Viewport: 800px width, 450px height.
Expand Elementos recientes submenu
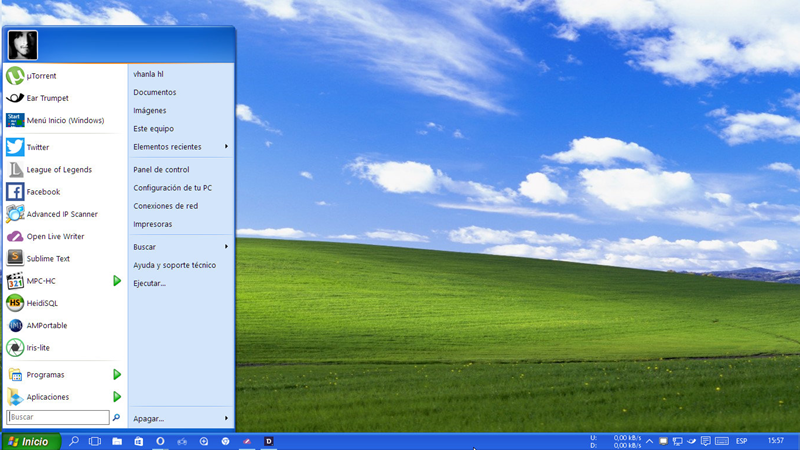(181, 146)
